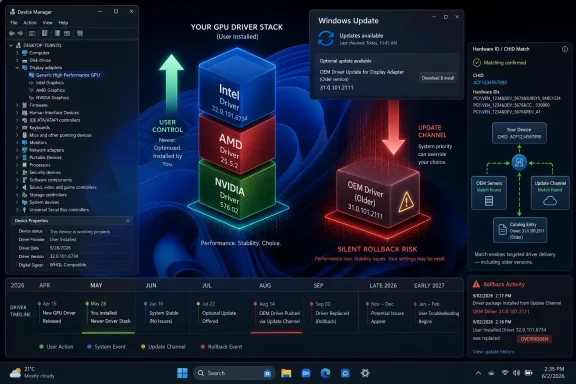Image resolution: width=576 pixels, height=384 pixels.
Task: Expand the Disk drives node
Action: coord(17,60)
